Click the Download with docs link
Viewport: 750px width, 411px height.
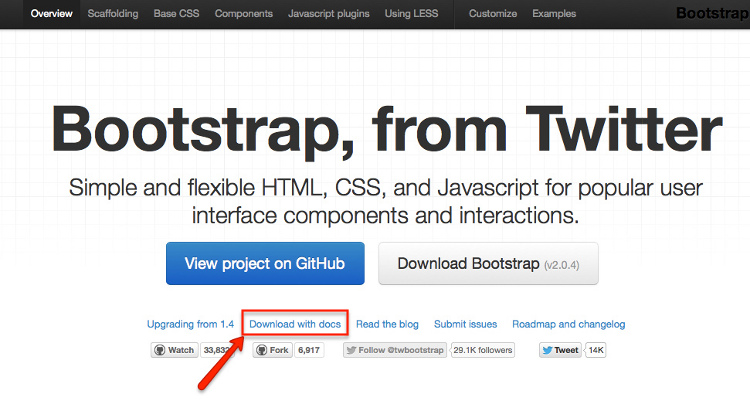click(295, 324)
